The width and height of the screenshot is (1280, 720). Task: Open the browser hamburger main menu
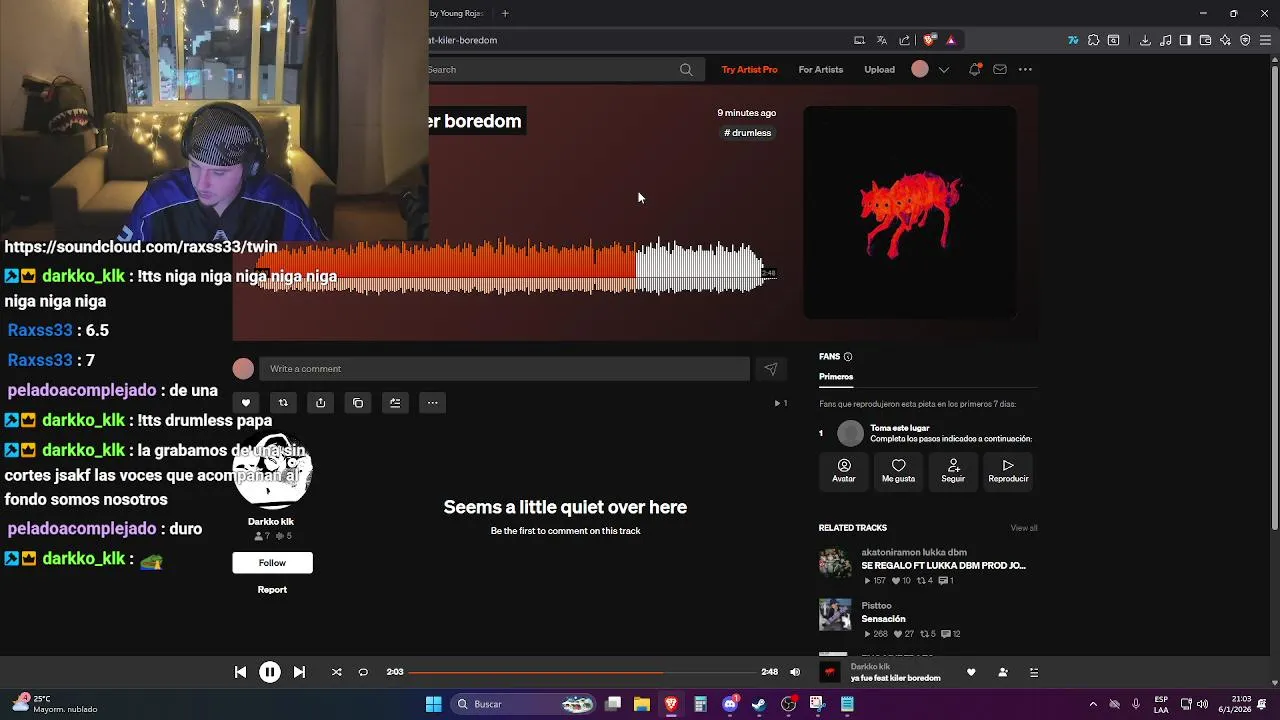point(1265,40)
